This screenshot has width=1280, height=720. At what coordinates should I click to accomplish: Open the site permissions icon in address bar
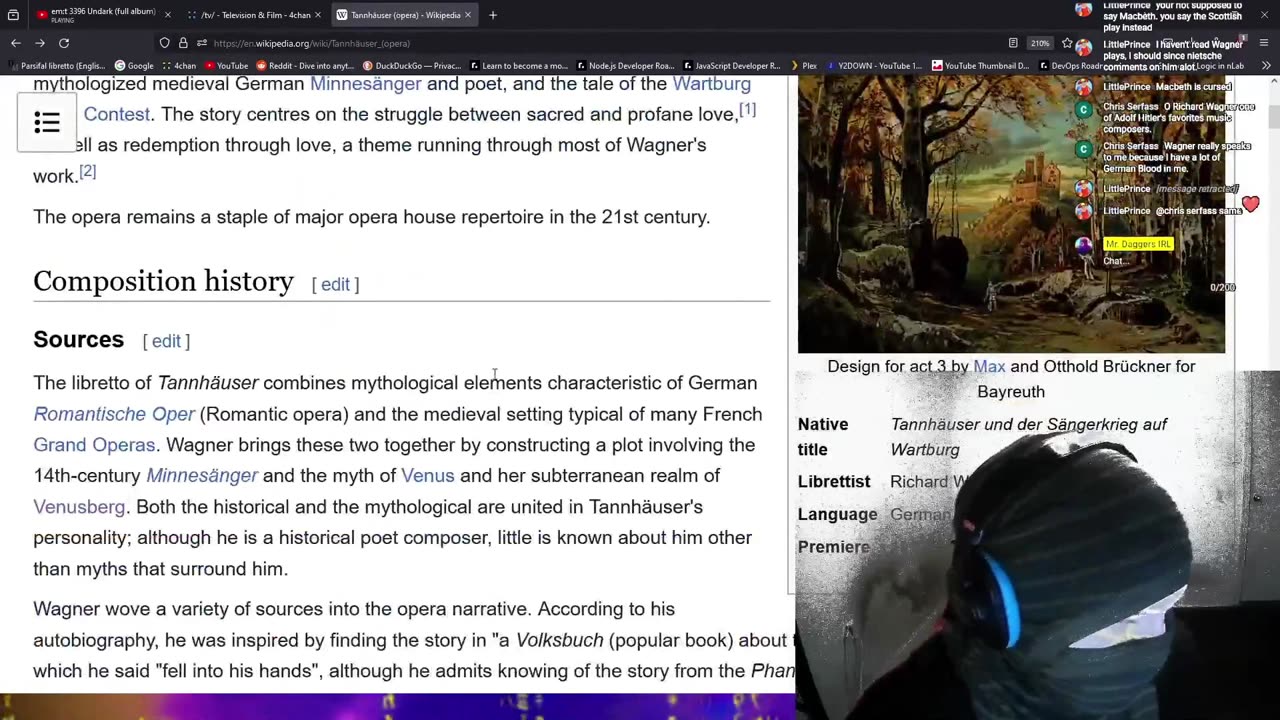(201, 43)
